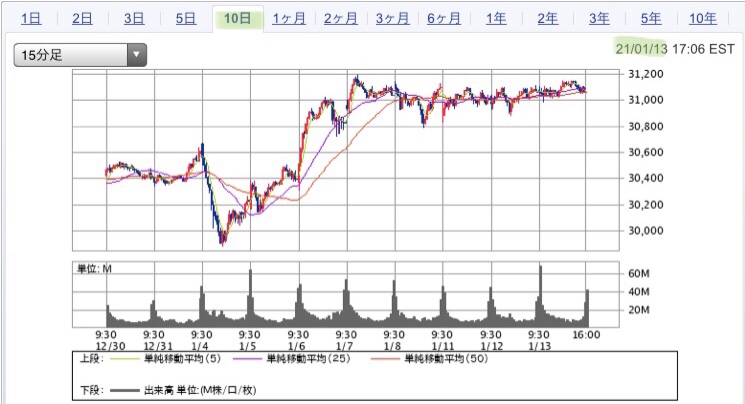The width and height of the screenshot is (745, 404).
Task: Click the 12/30 date axis label
Action: click(x=110, y=346)
